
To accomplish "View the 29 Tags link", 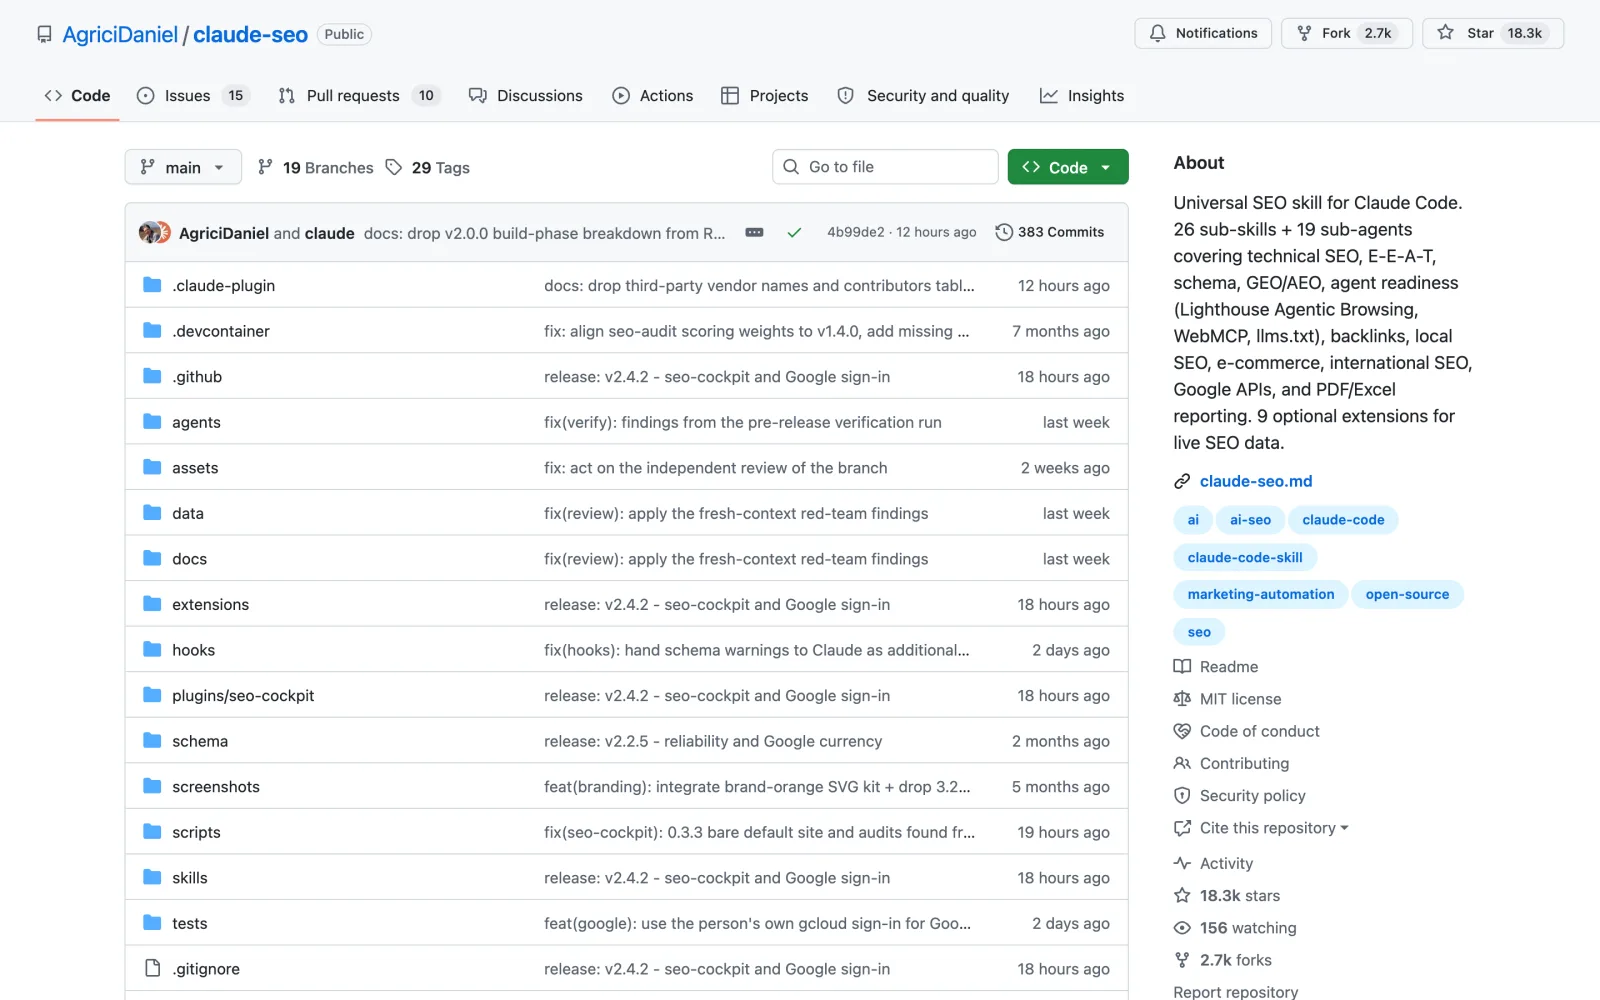I will click(428, 168).
